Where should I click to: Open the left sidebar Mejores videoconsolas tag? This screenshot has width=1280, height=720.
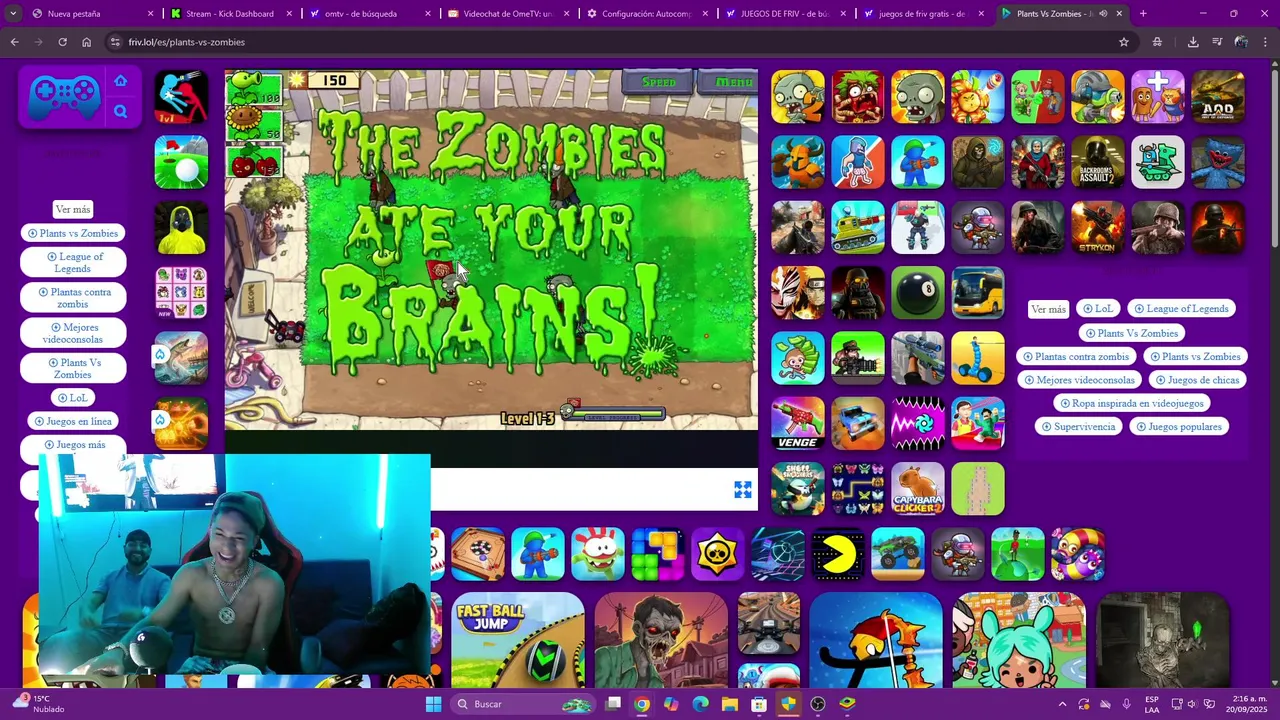point(73,333)
